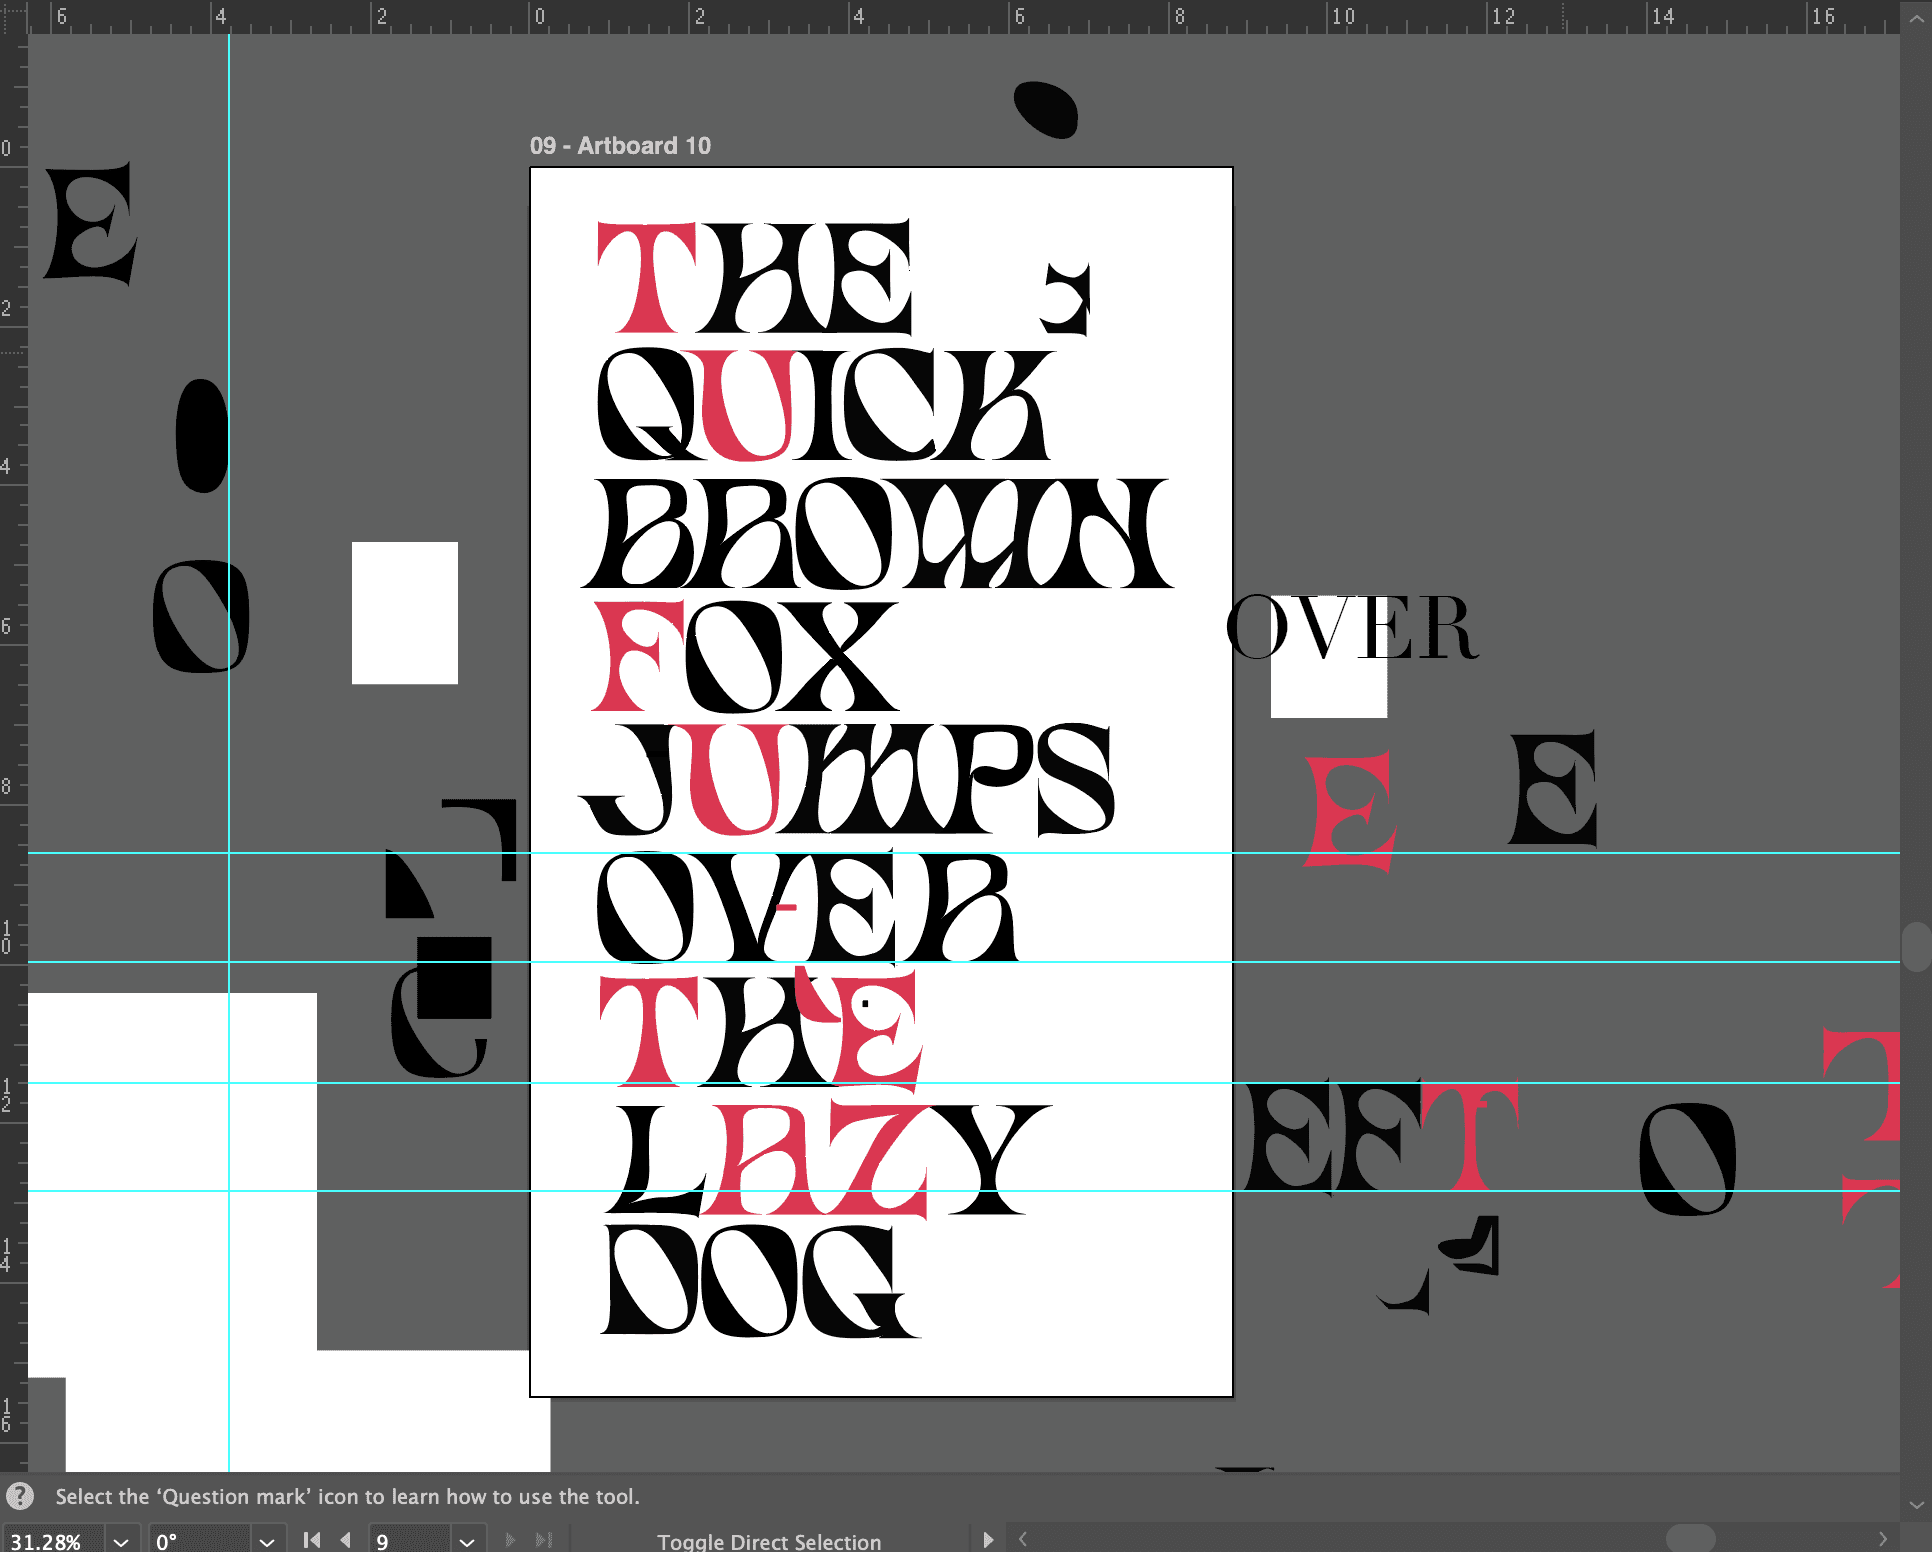This screenshot has height=1552, width=1932.
Task: Go to previous artboard arrow
Action: 346,1540
